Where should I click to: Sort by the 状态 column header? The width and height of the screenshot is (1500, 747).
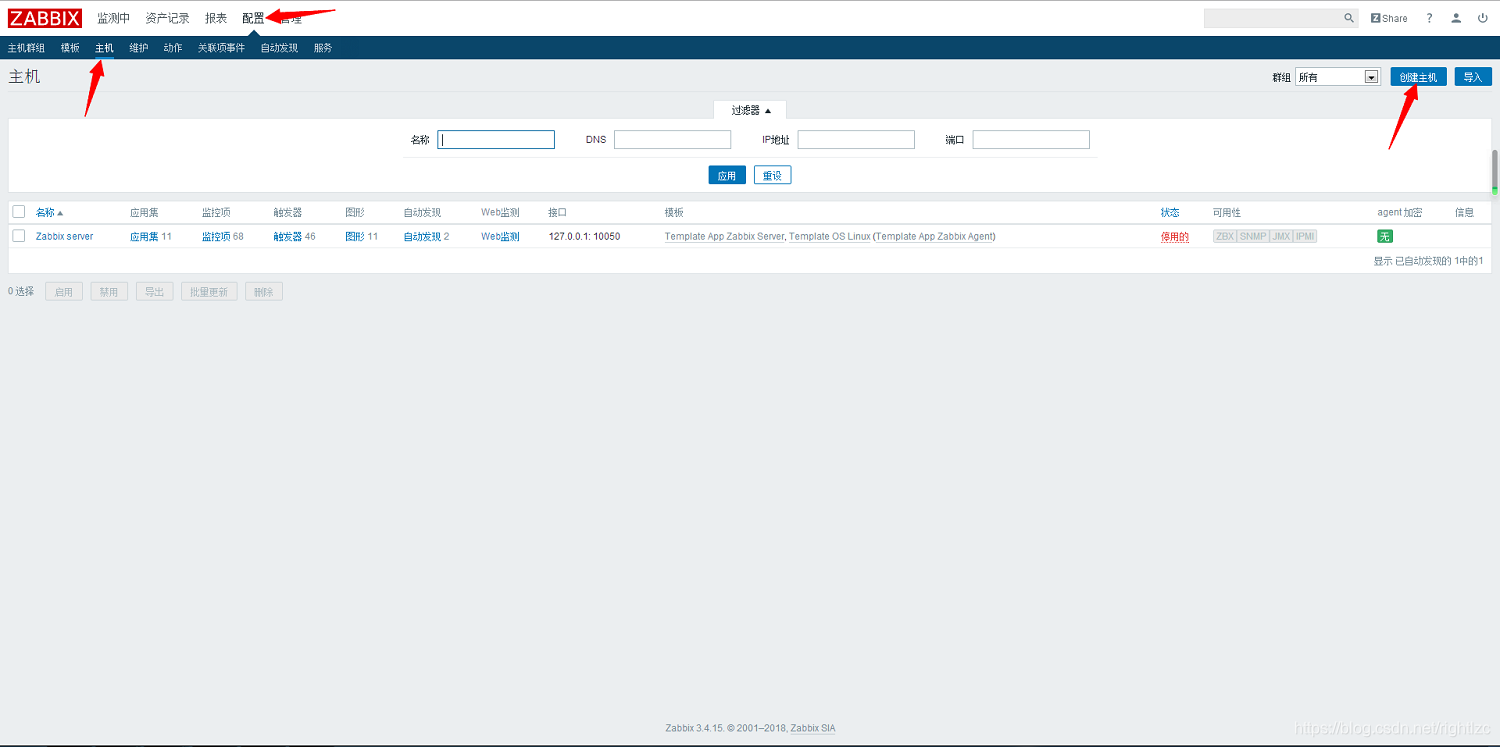pos(1170,213)
